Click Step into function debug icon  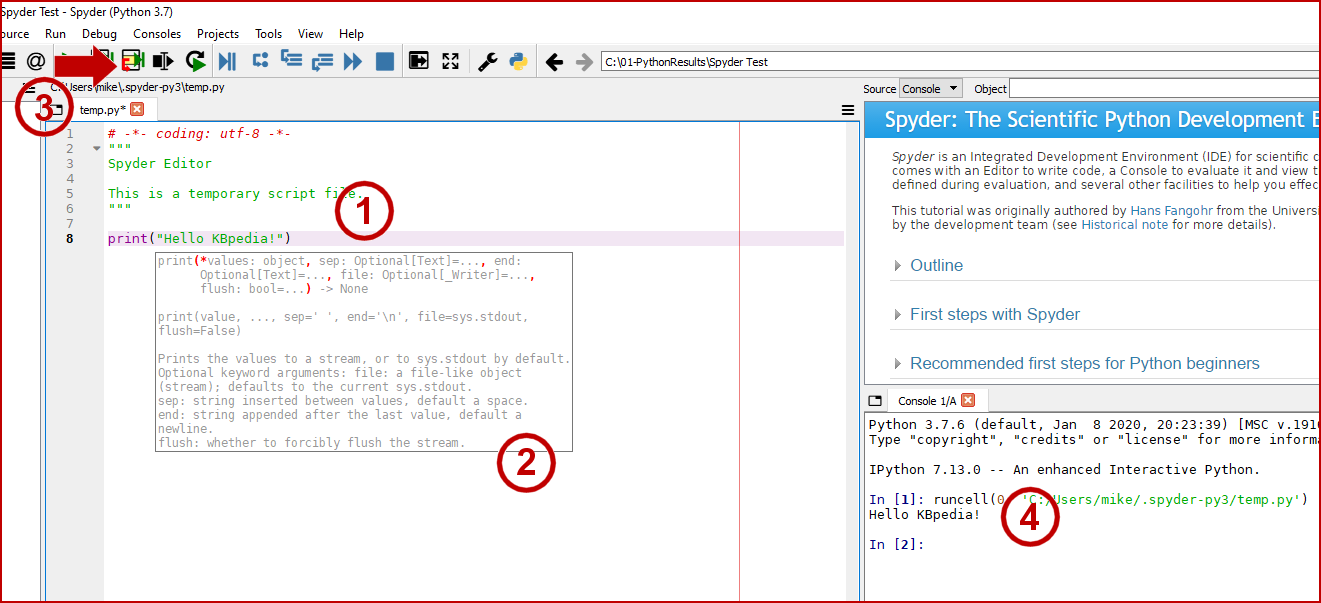291,60
